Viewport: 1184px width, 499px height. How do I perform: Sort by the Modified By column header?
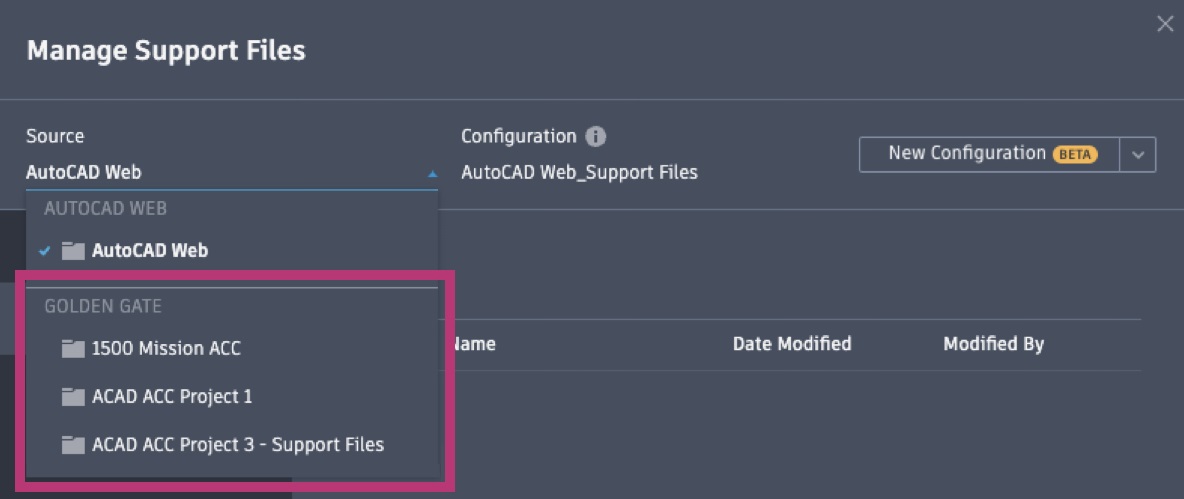coord(993,344)
